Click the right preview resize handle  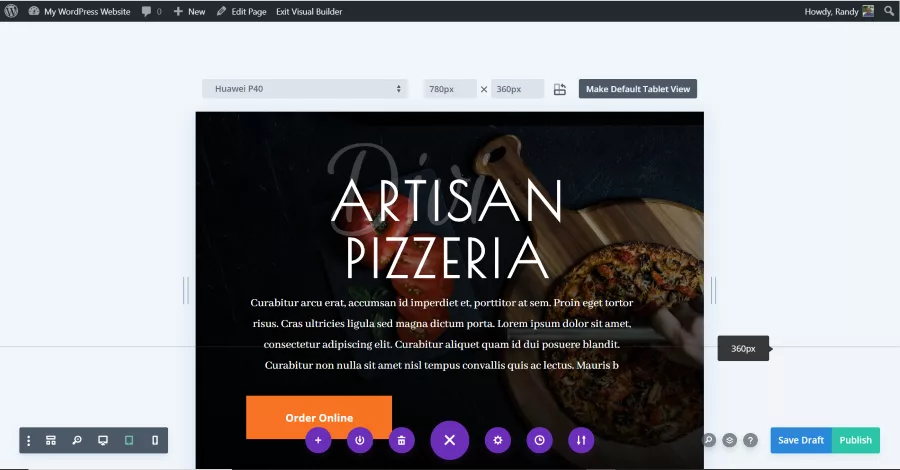713,290
